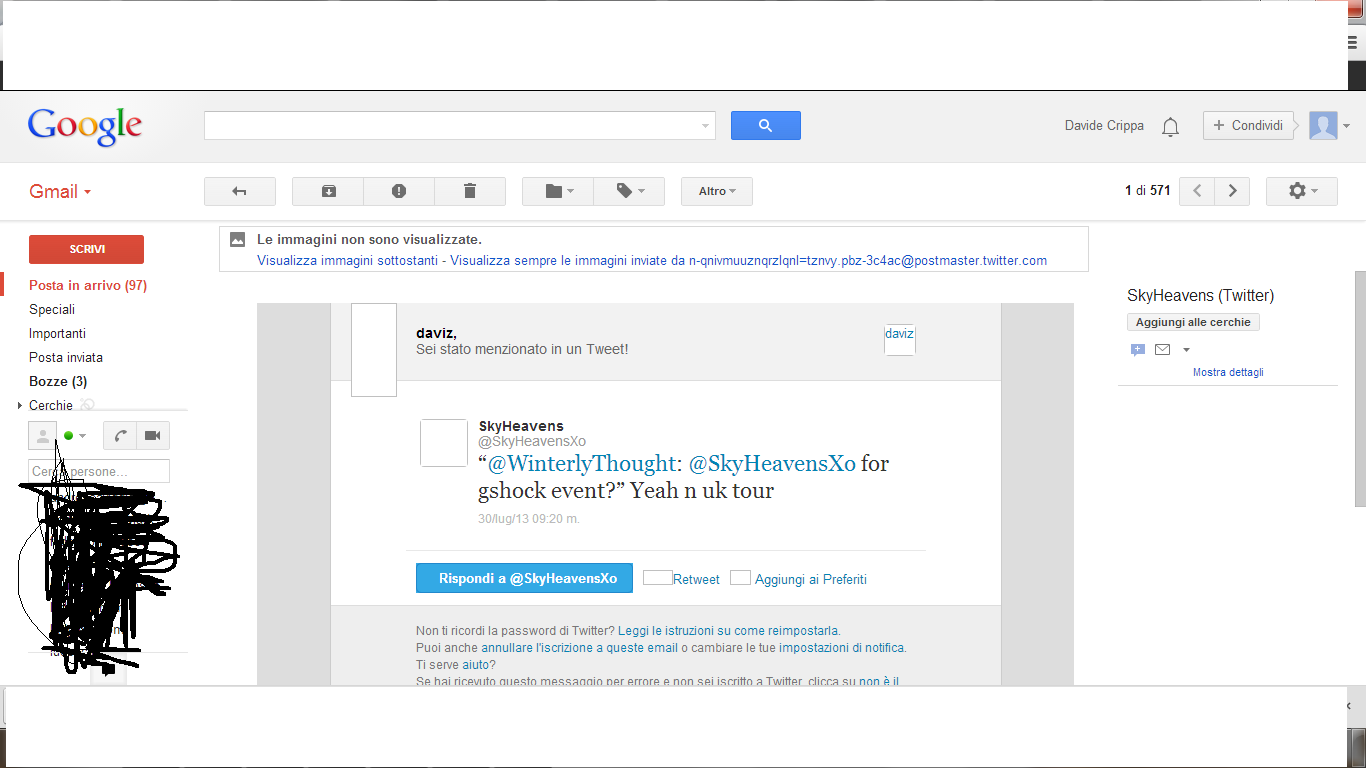Click in the Google search field
1366x768 pixels.
452,125
